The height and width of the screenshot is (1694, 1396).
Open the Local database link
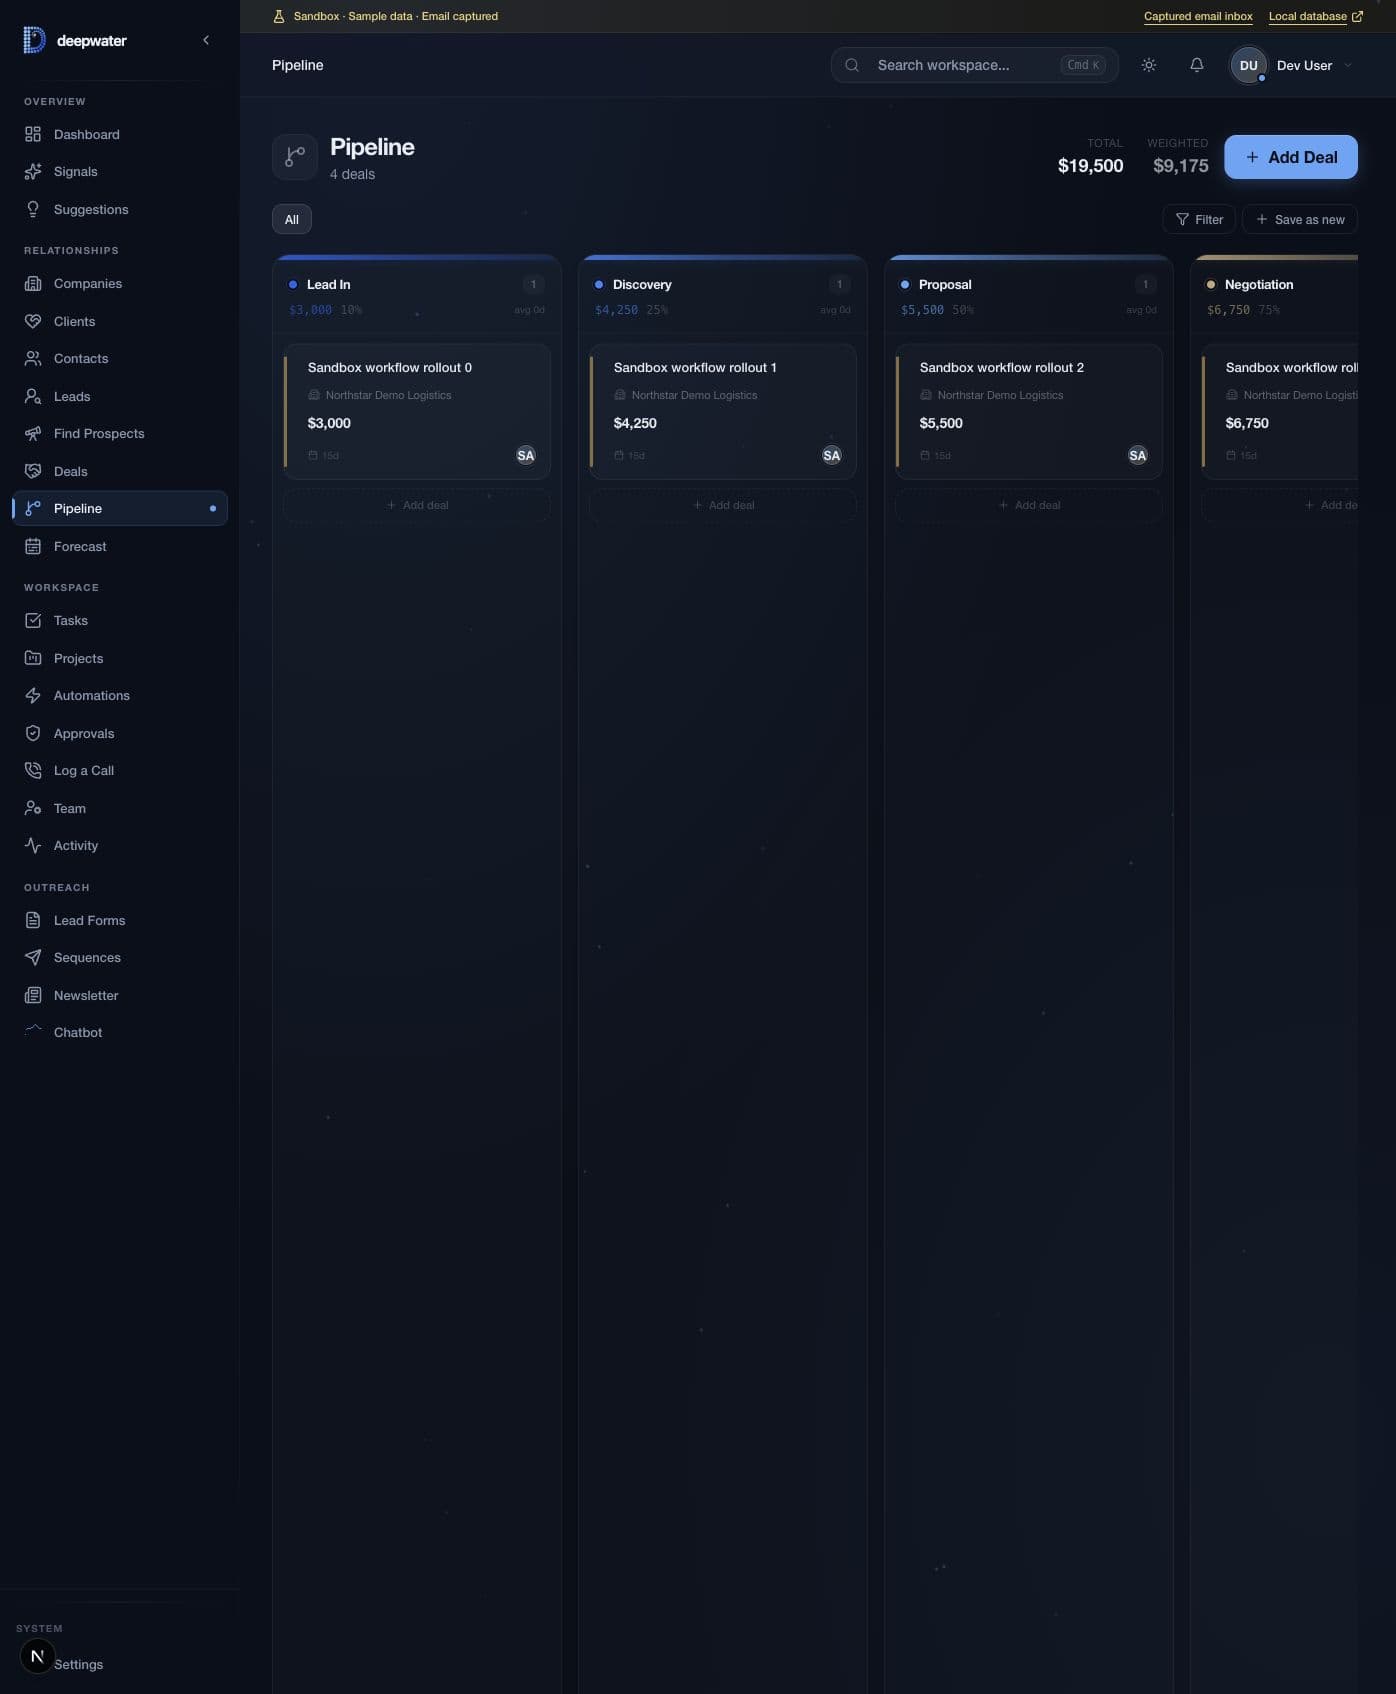pyautogui.click(x=1315, y=16)
